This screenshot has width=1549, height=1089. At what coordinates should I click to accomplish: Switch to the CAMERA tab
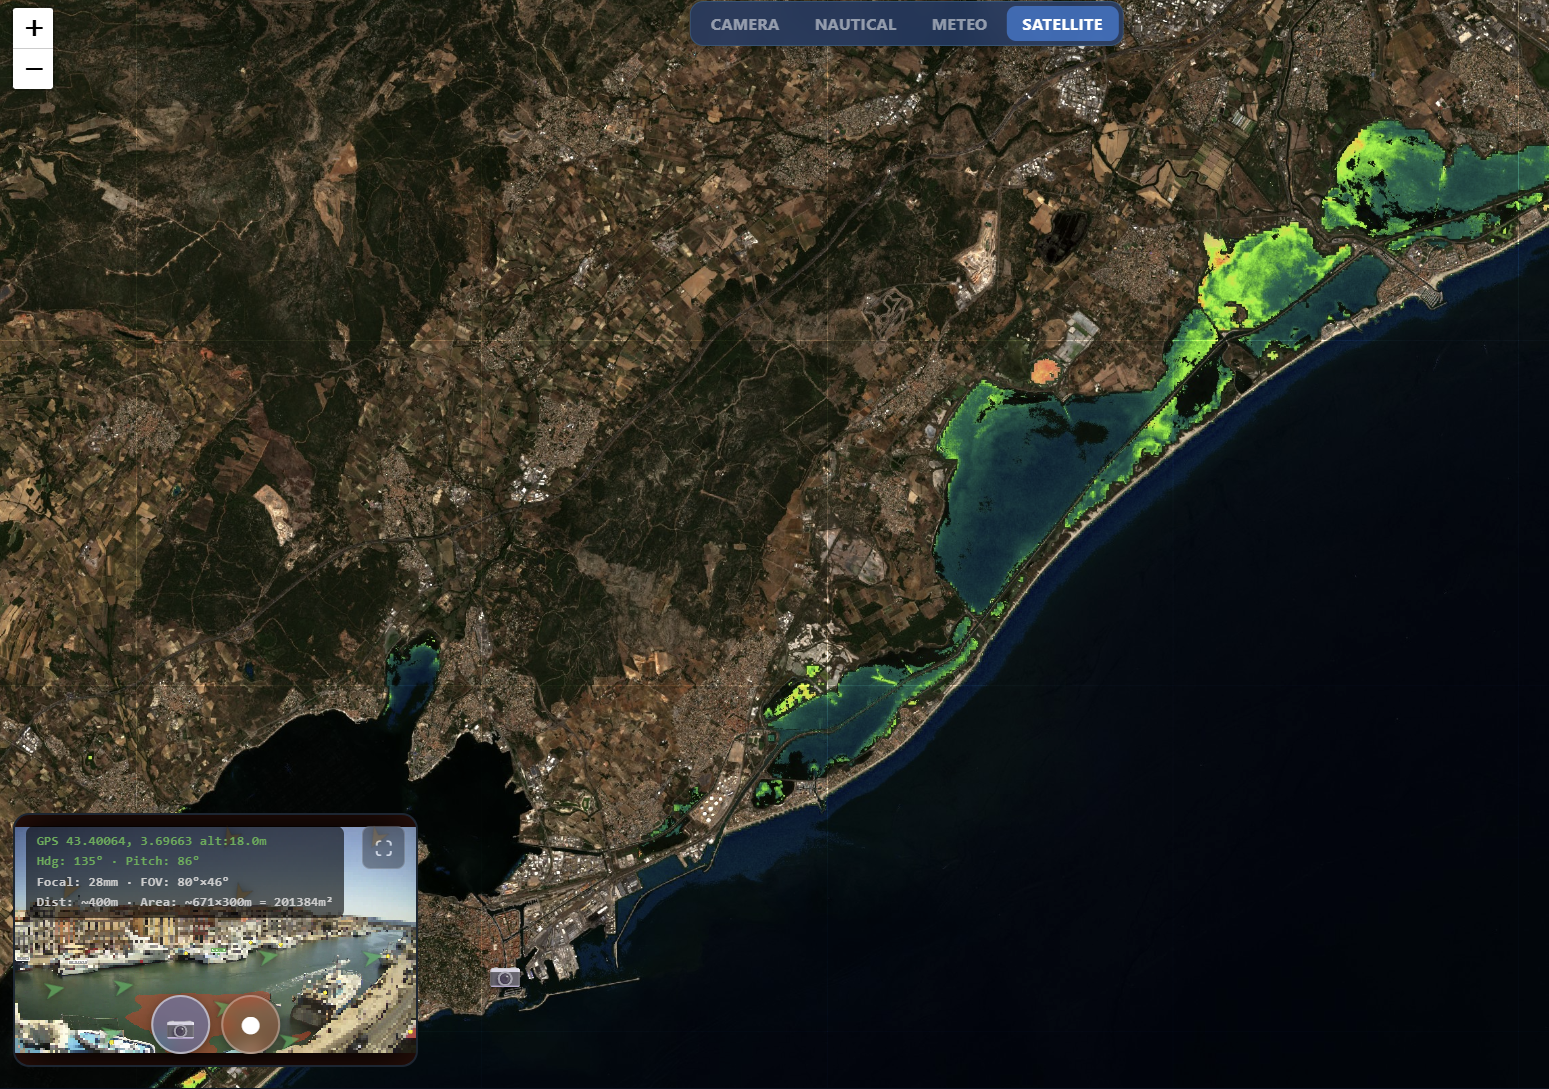(x=744, y=24)
